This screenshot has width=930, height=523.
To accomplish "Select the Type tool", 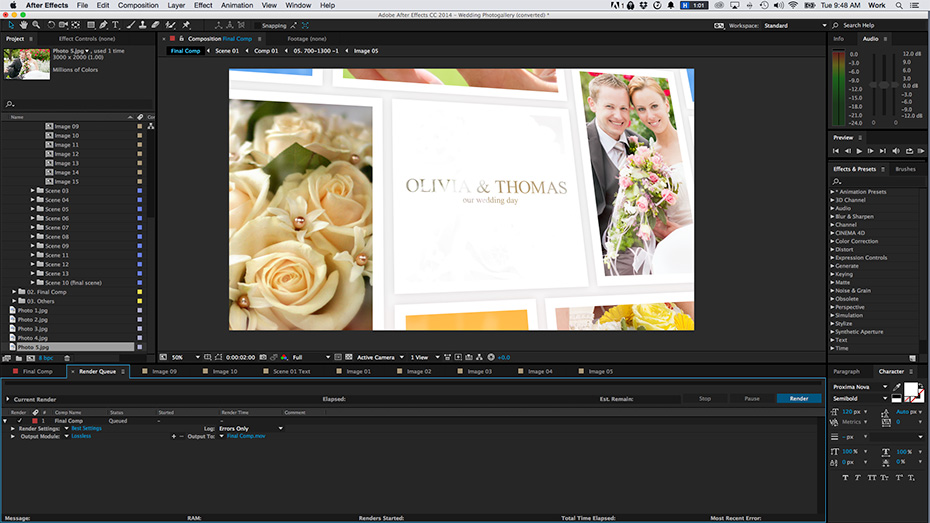I will [116, 25].
